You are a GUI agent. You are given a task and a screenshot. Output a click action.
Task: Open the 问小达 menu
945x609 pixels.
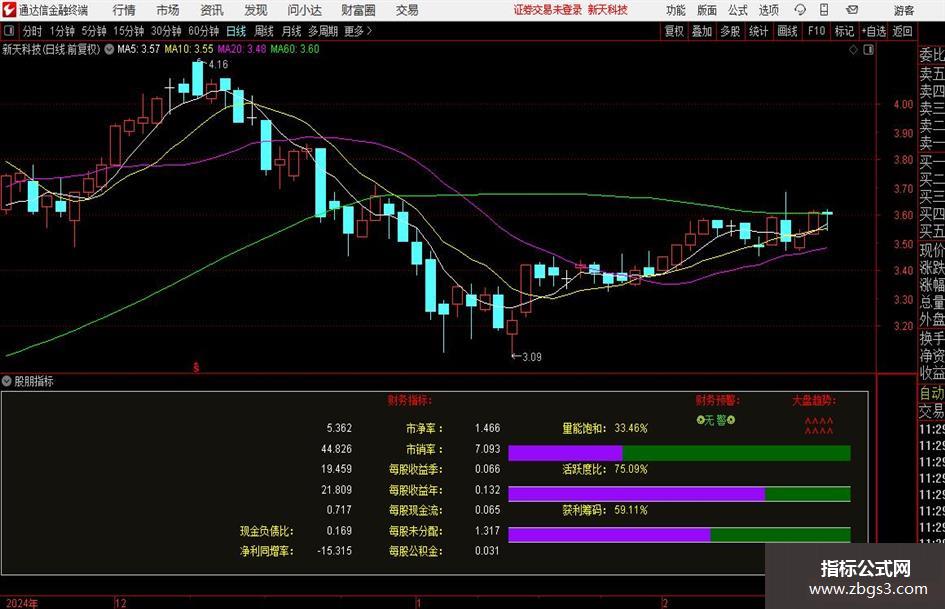[304, 10]
